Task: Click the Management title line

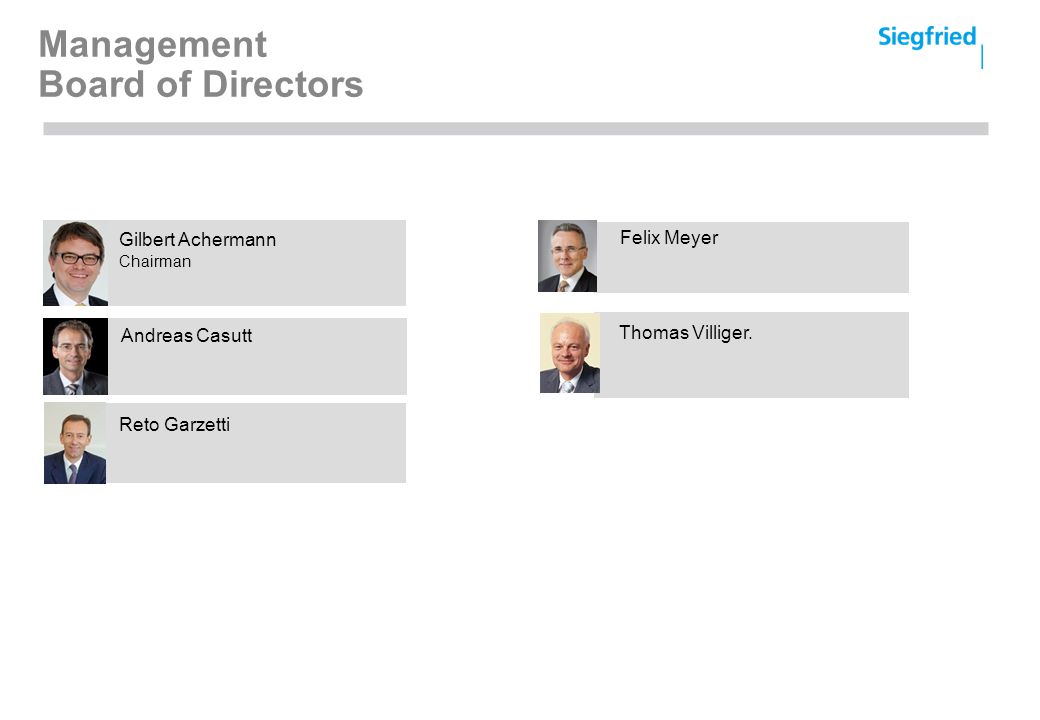Action: point(153,44)
